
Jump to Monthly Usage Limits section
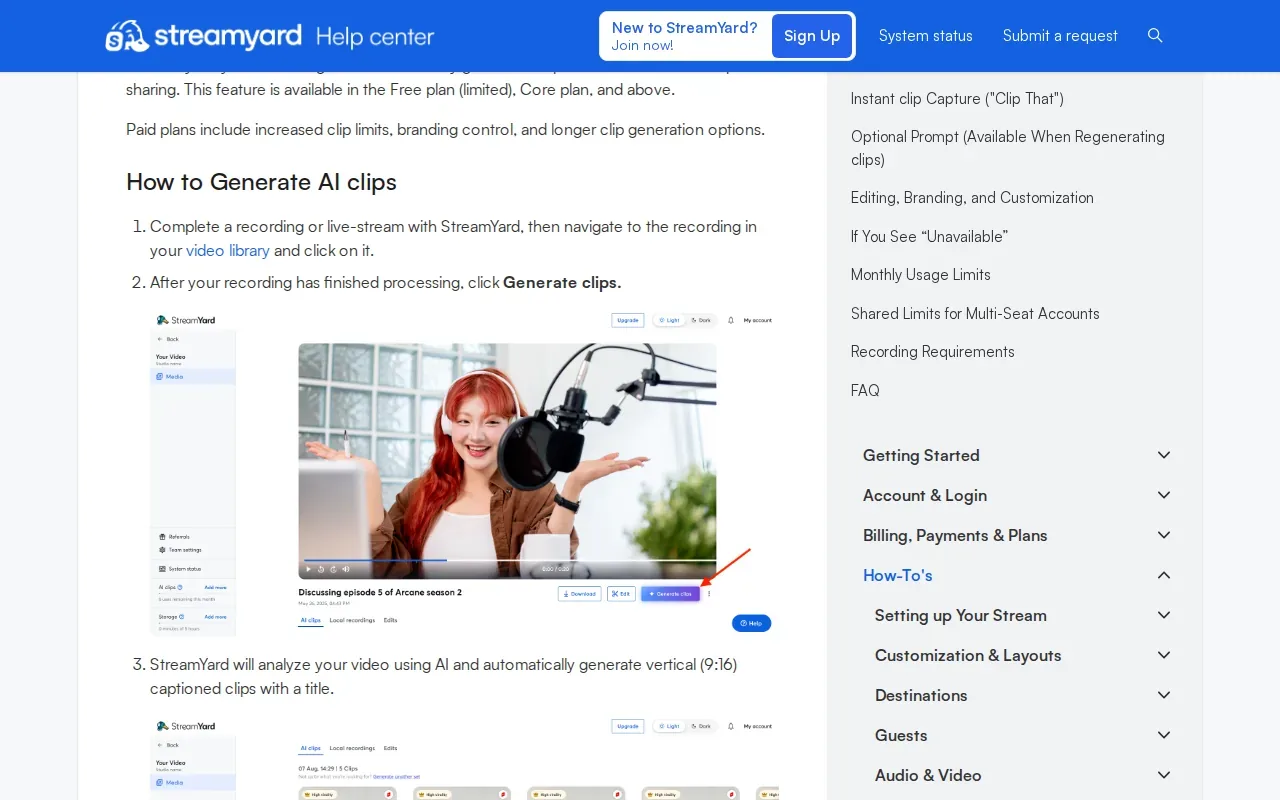921,275
